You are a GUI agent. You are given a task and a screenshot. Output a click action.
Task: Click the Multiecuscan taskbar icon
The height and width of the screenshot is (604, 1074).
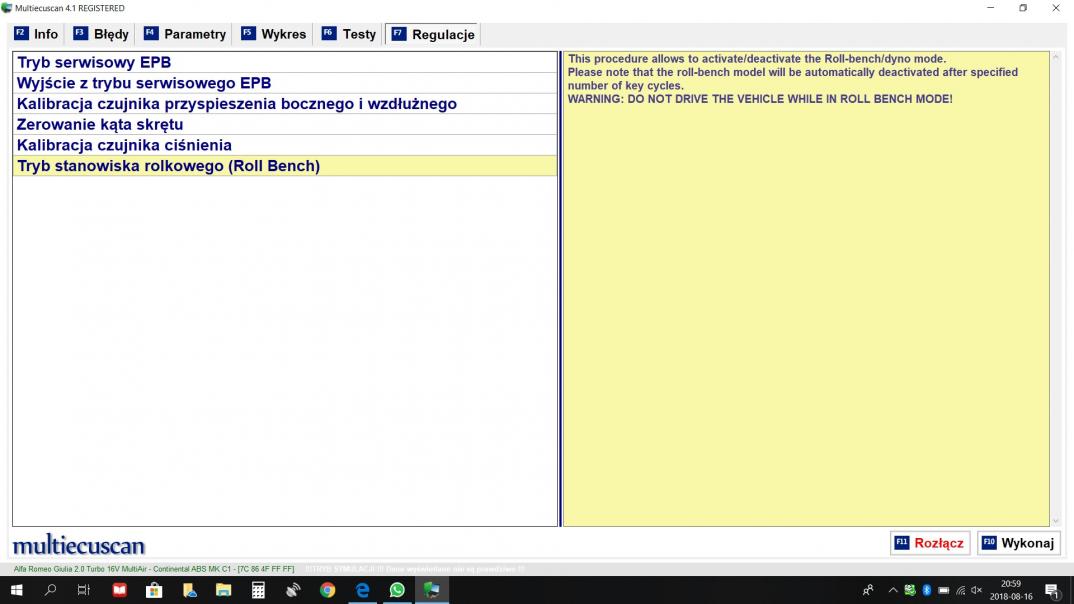(432, 590)
